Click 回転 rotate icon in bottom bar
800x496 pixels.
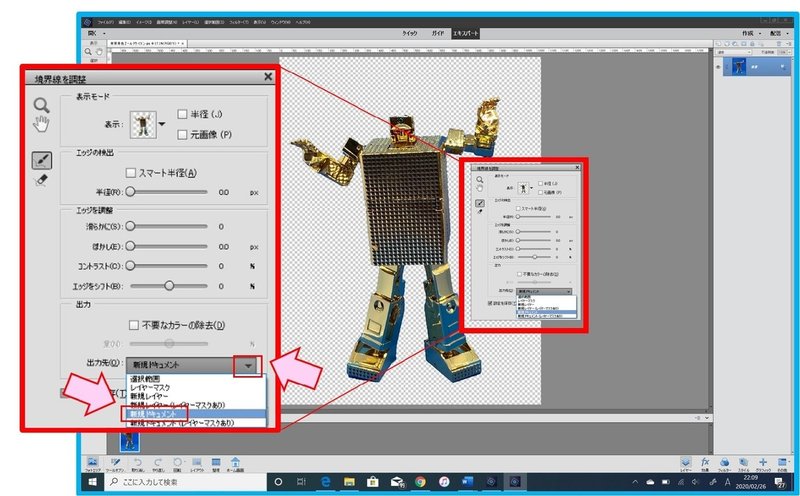click(177, 463)
